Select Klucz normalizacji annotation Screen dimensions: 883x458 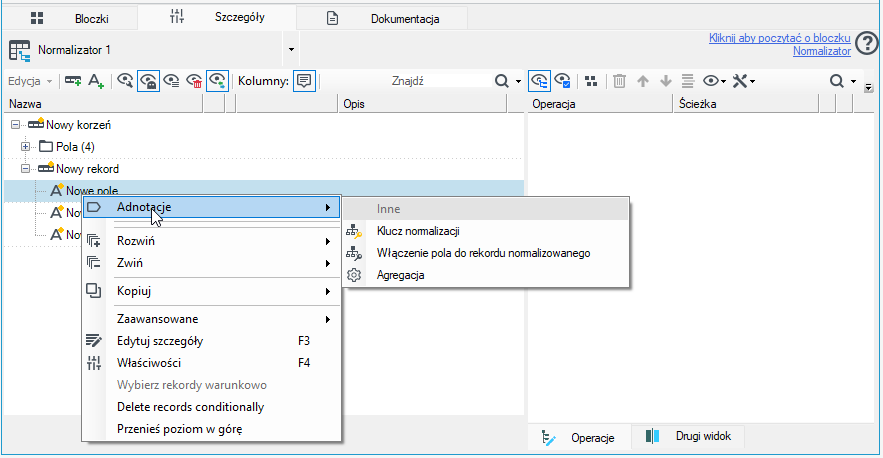486,231
